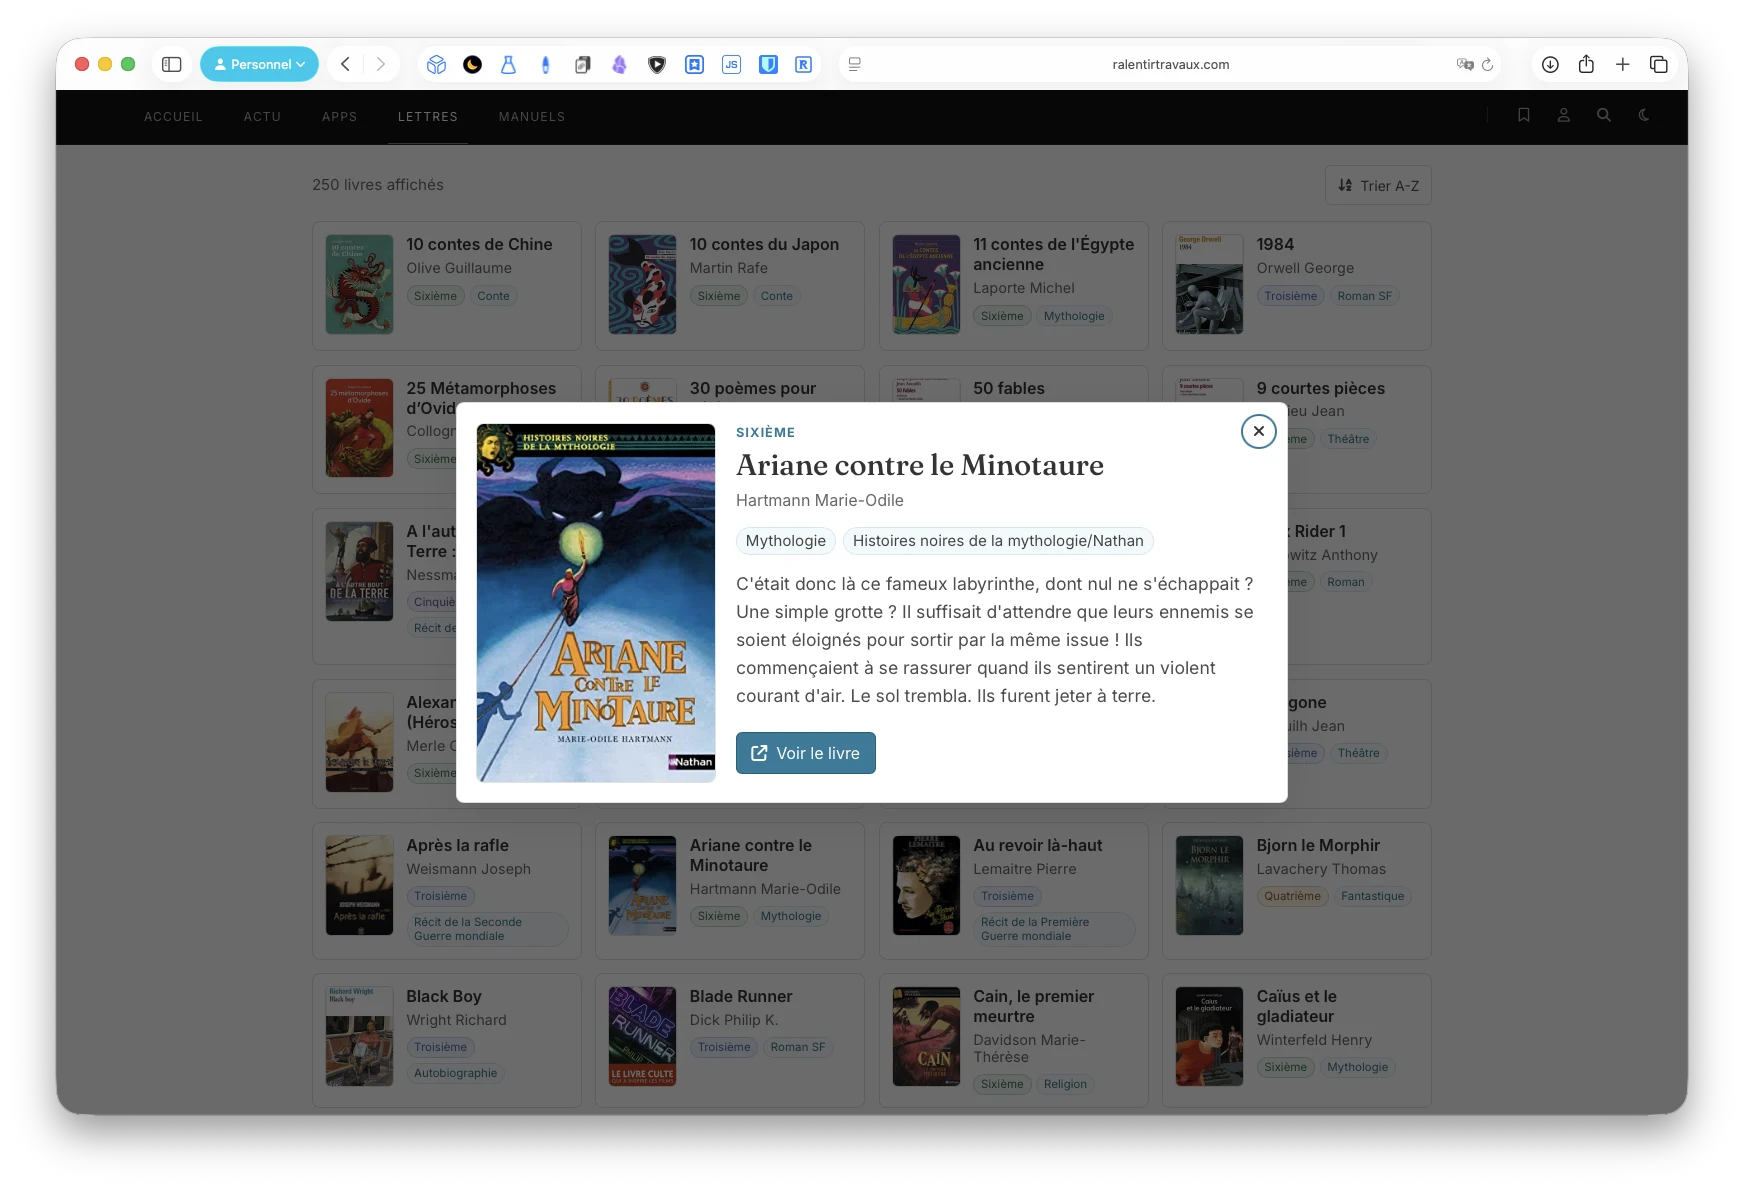Open the 1984 book card
This screenshot has height=1189, width=1744.
tap(1297, 286)
